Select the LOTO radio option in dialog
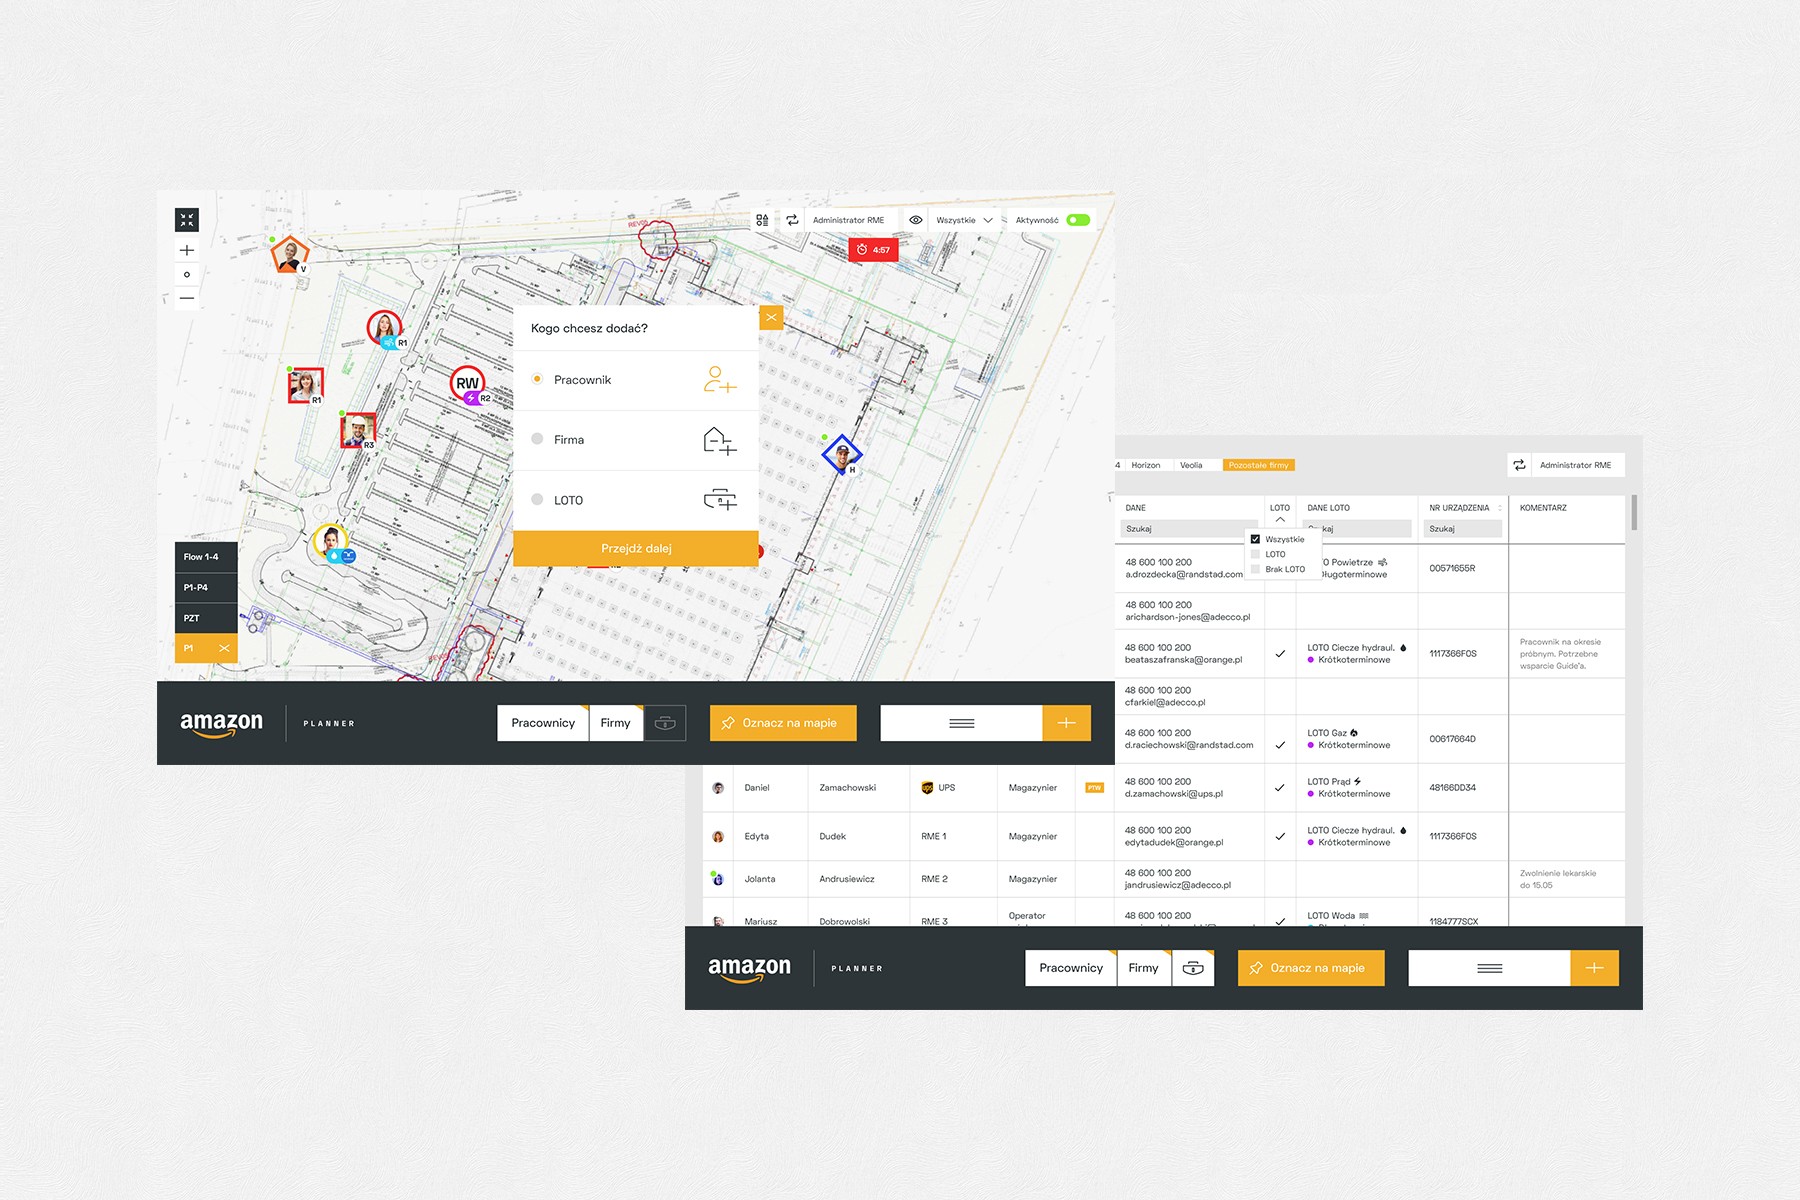This screenshot has width=1800, height=1200. (537, 499)
